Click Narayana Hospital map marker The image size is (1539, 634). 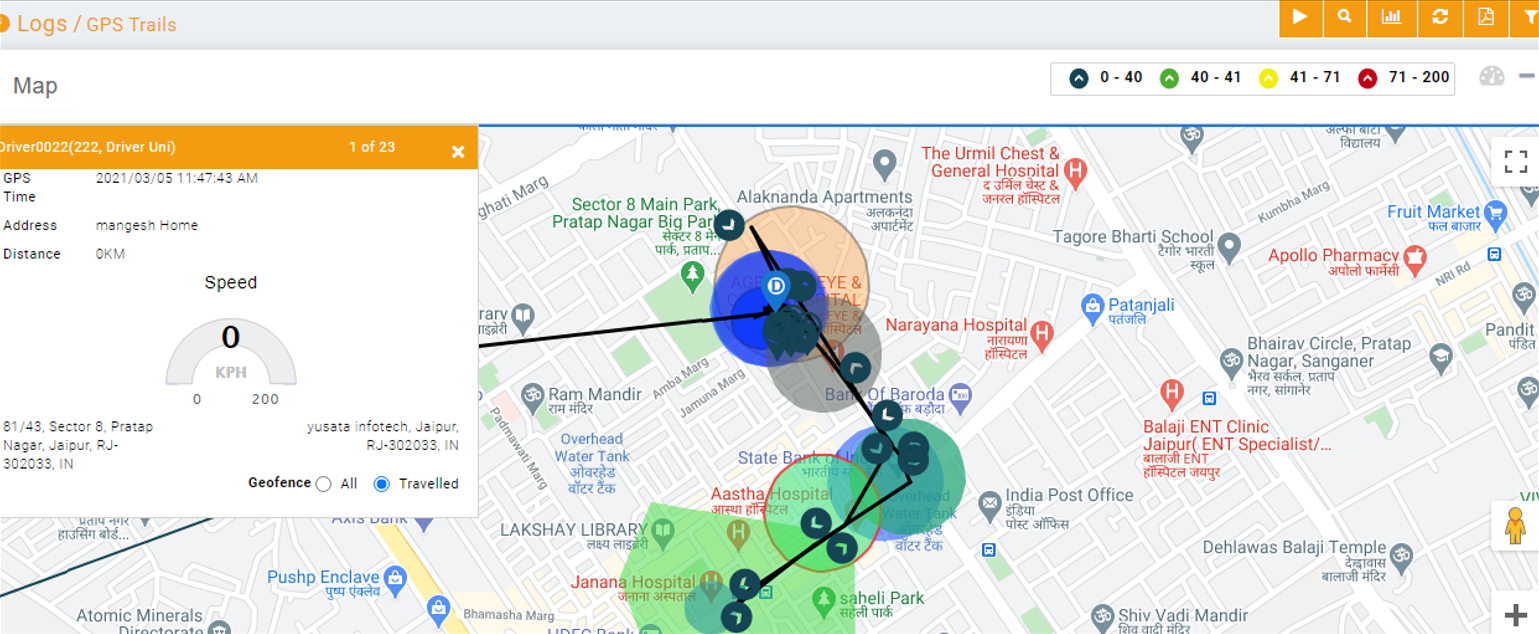(x=1042, y=335)
